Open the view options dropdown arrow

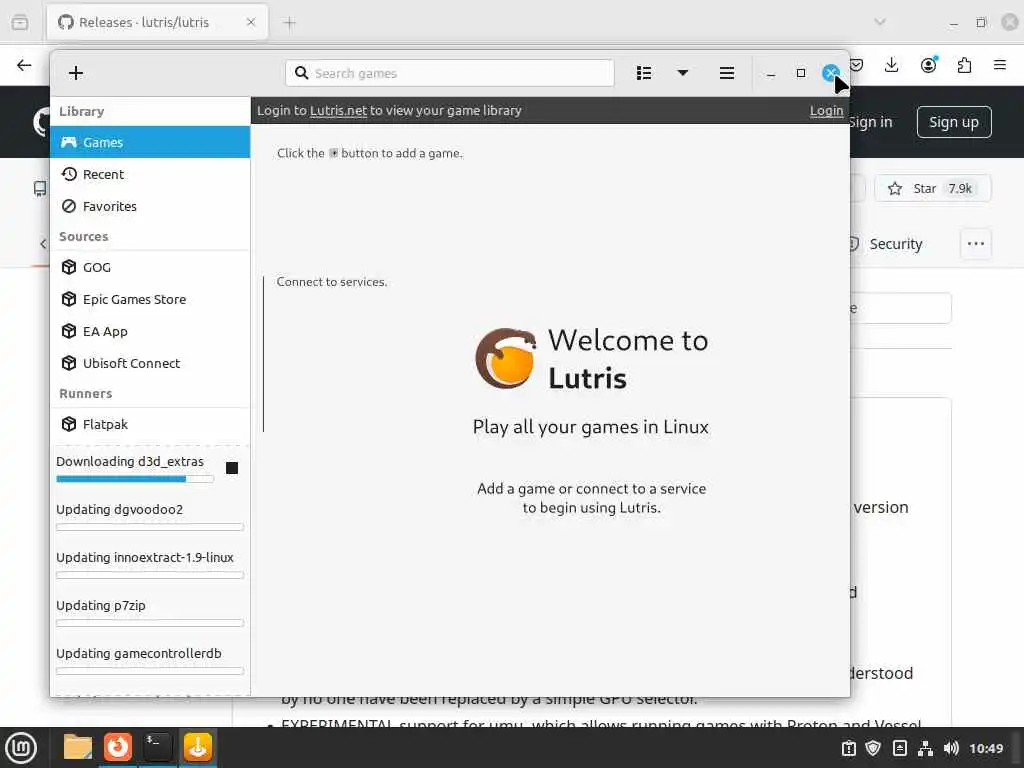(682, 72)
